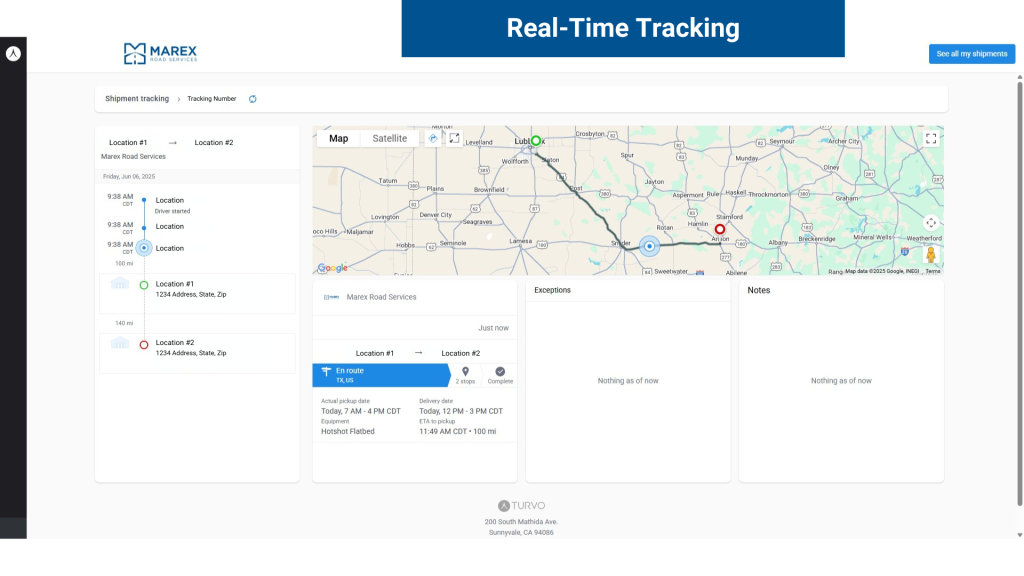
Task: Open the Shipment tracking breadcrumb link
Action: coord(137,99)
